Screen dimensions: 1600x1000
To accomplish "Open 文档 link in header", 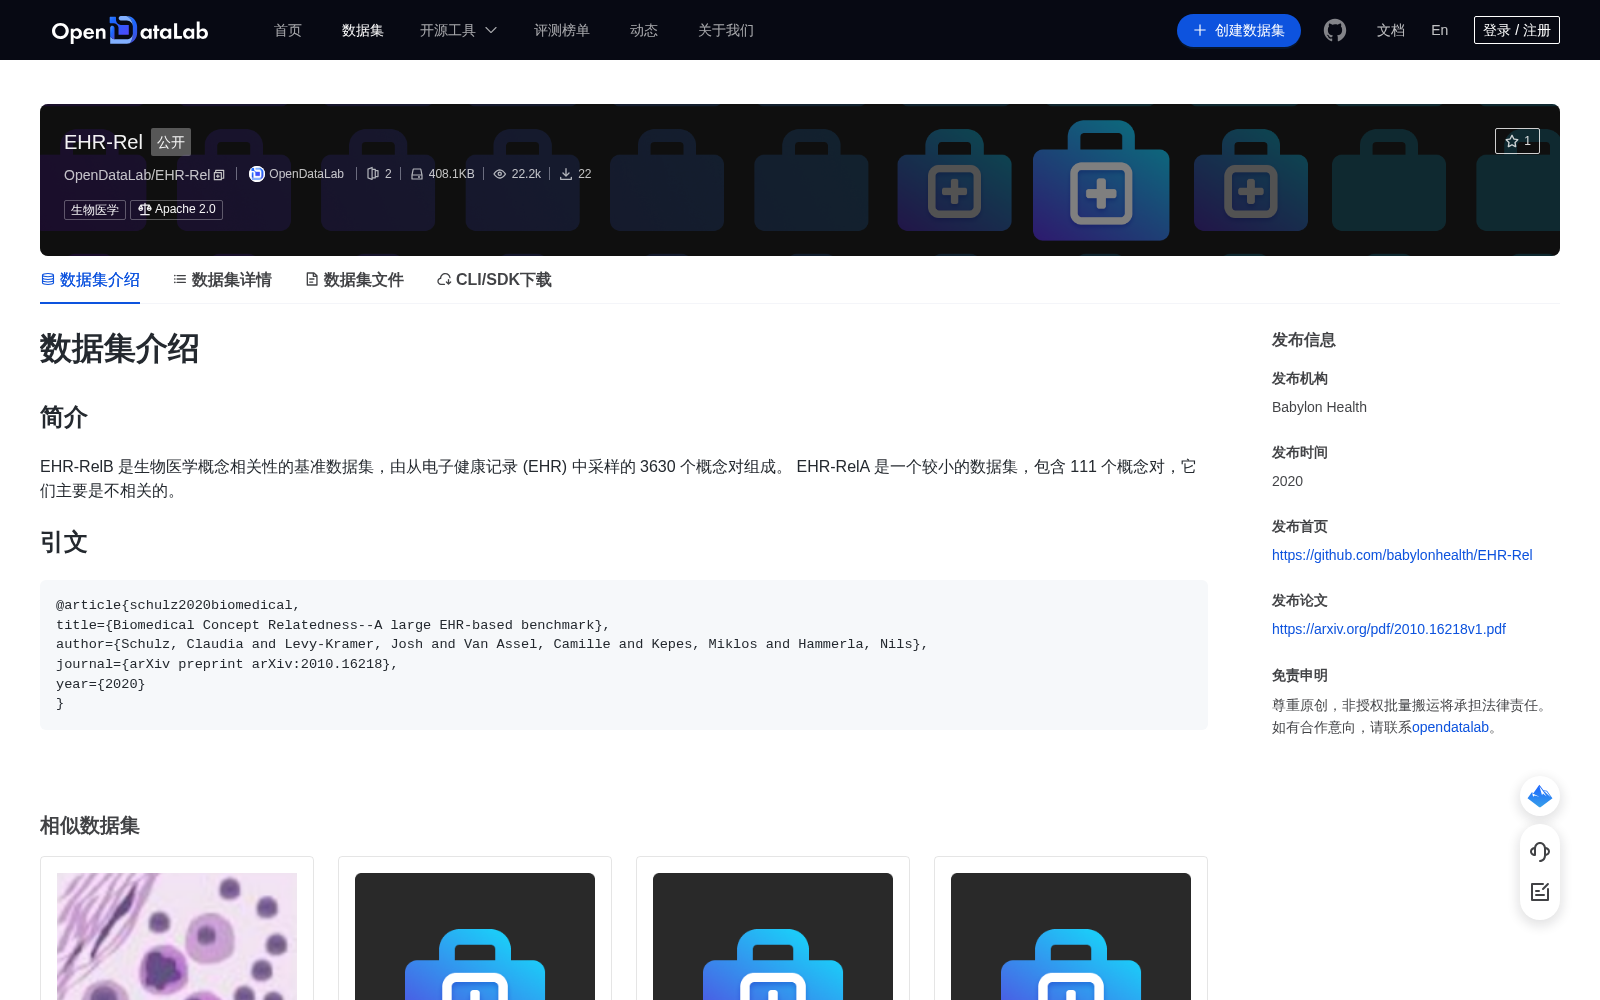I will 1391,30.
